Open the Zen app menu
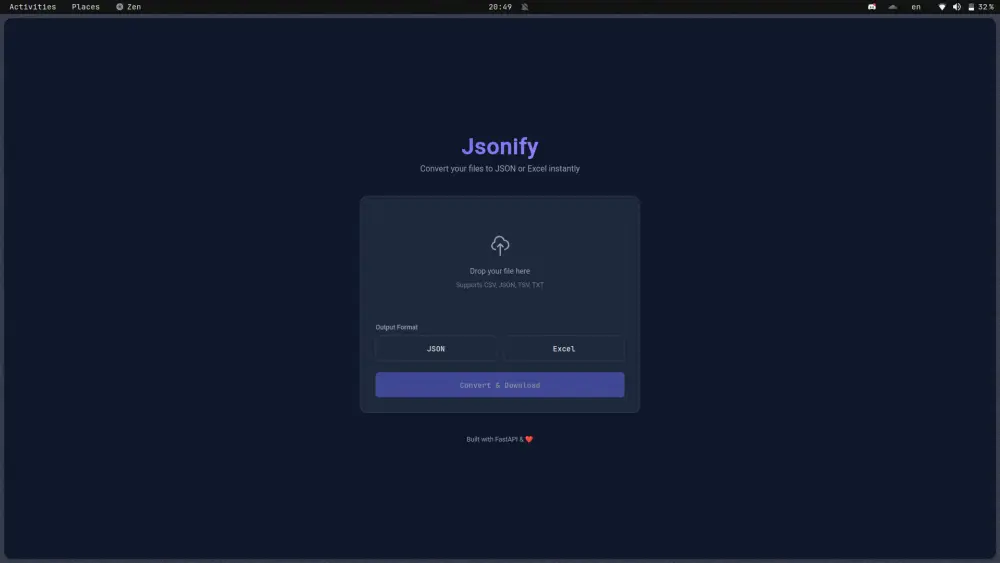 129,7
